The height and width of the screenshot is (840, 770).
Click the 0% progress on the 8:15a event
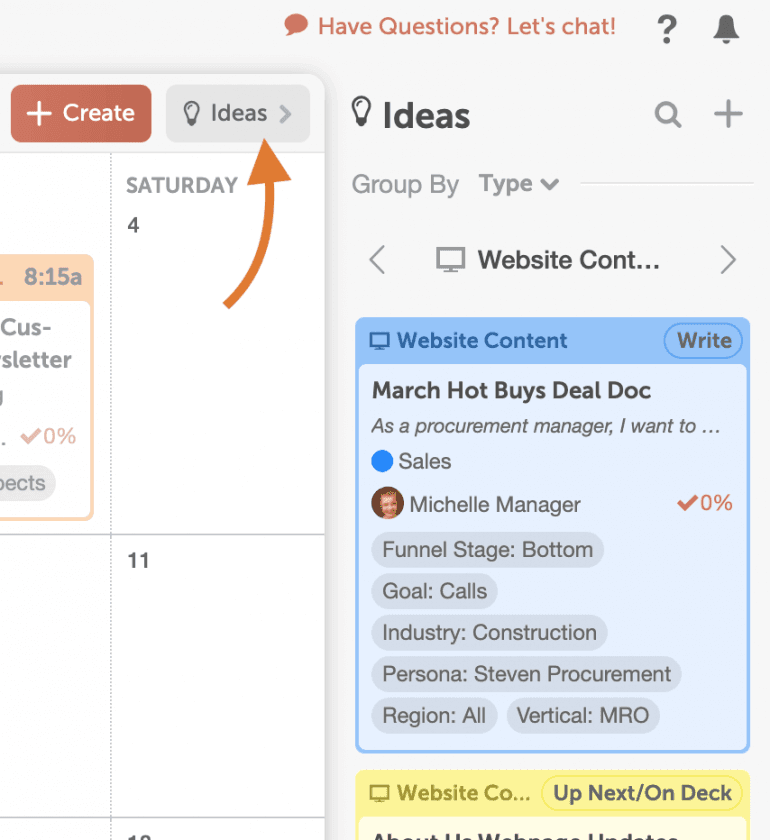[49, 436]
